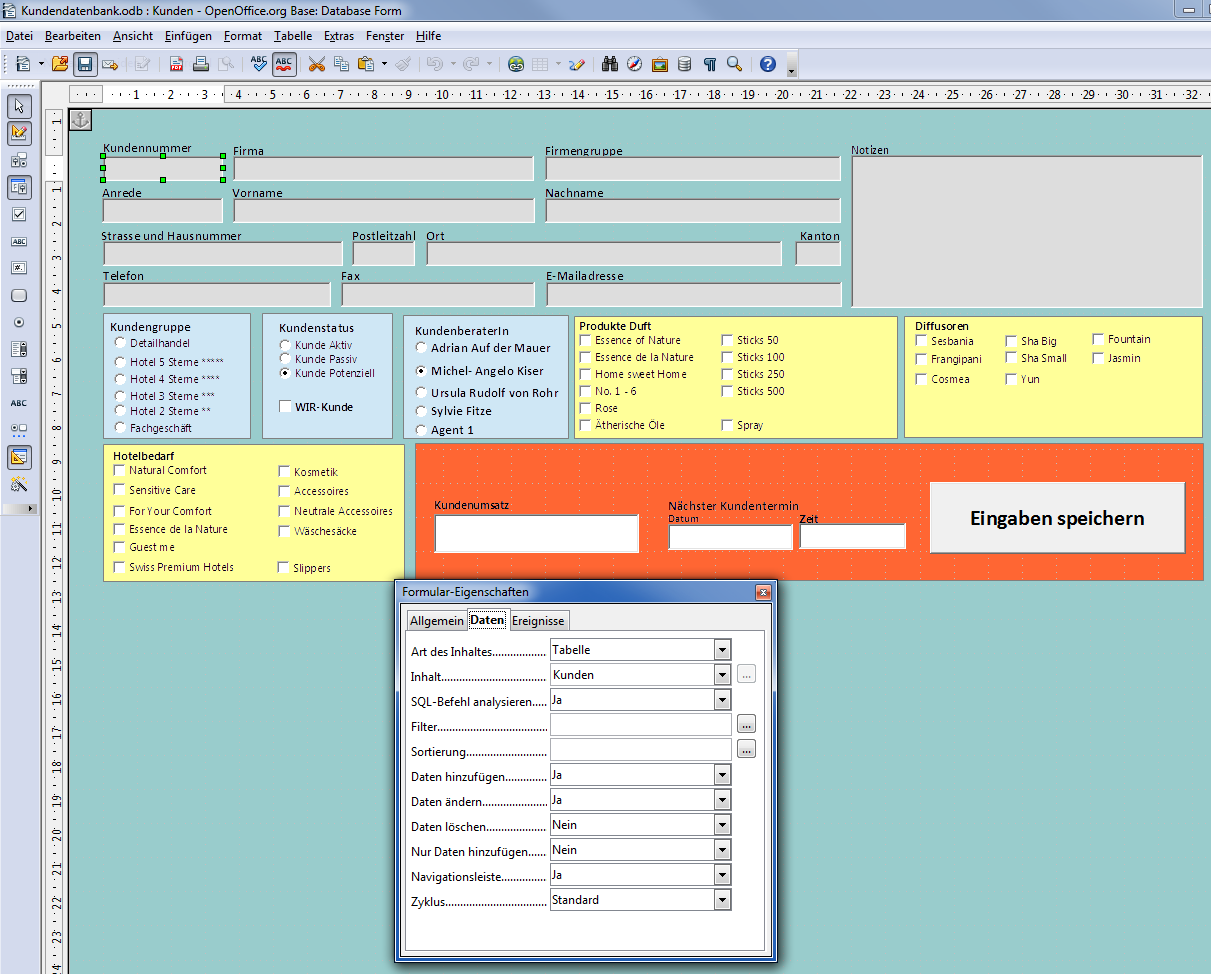Open the Daten löschen dropdown
This screenshot has width=1211, height=974.
point(723,825)
